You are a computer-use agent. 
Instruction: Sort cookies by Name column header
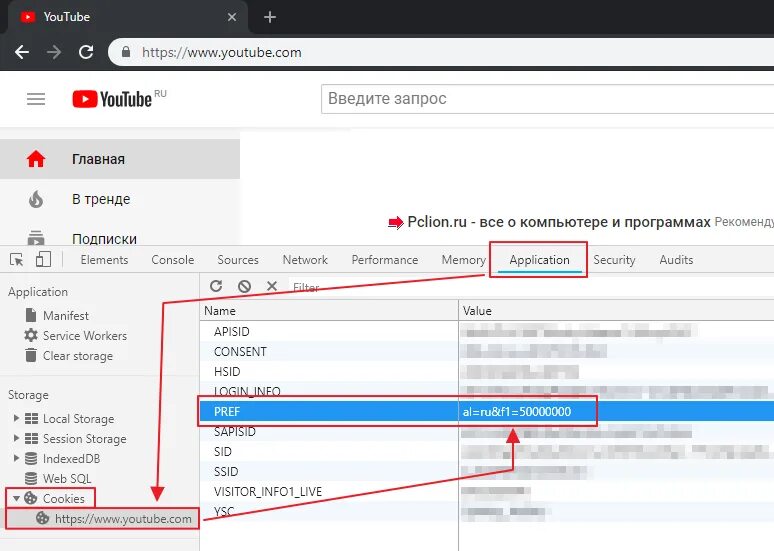[x=329, y=311]
